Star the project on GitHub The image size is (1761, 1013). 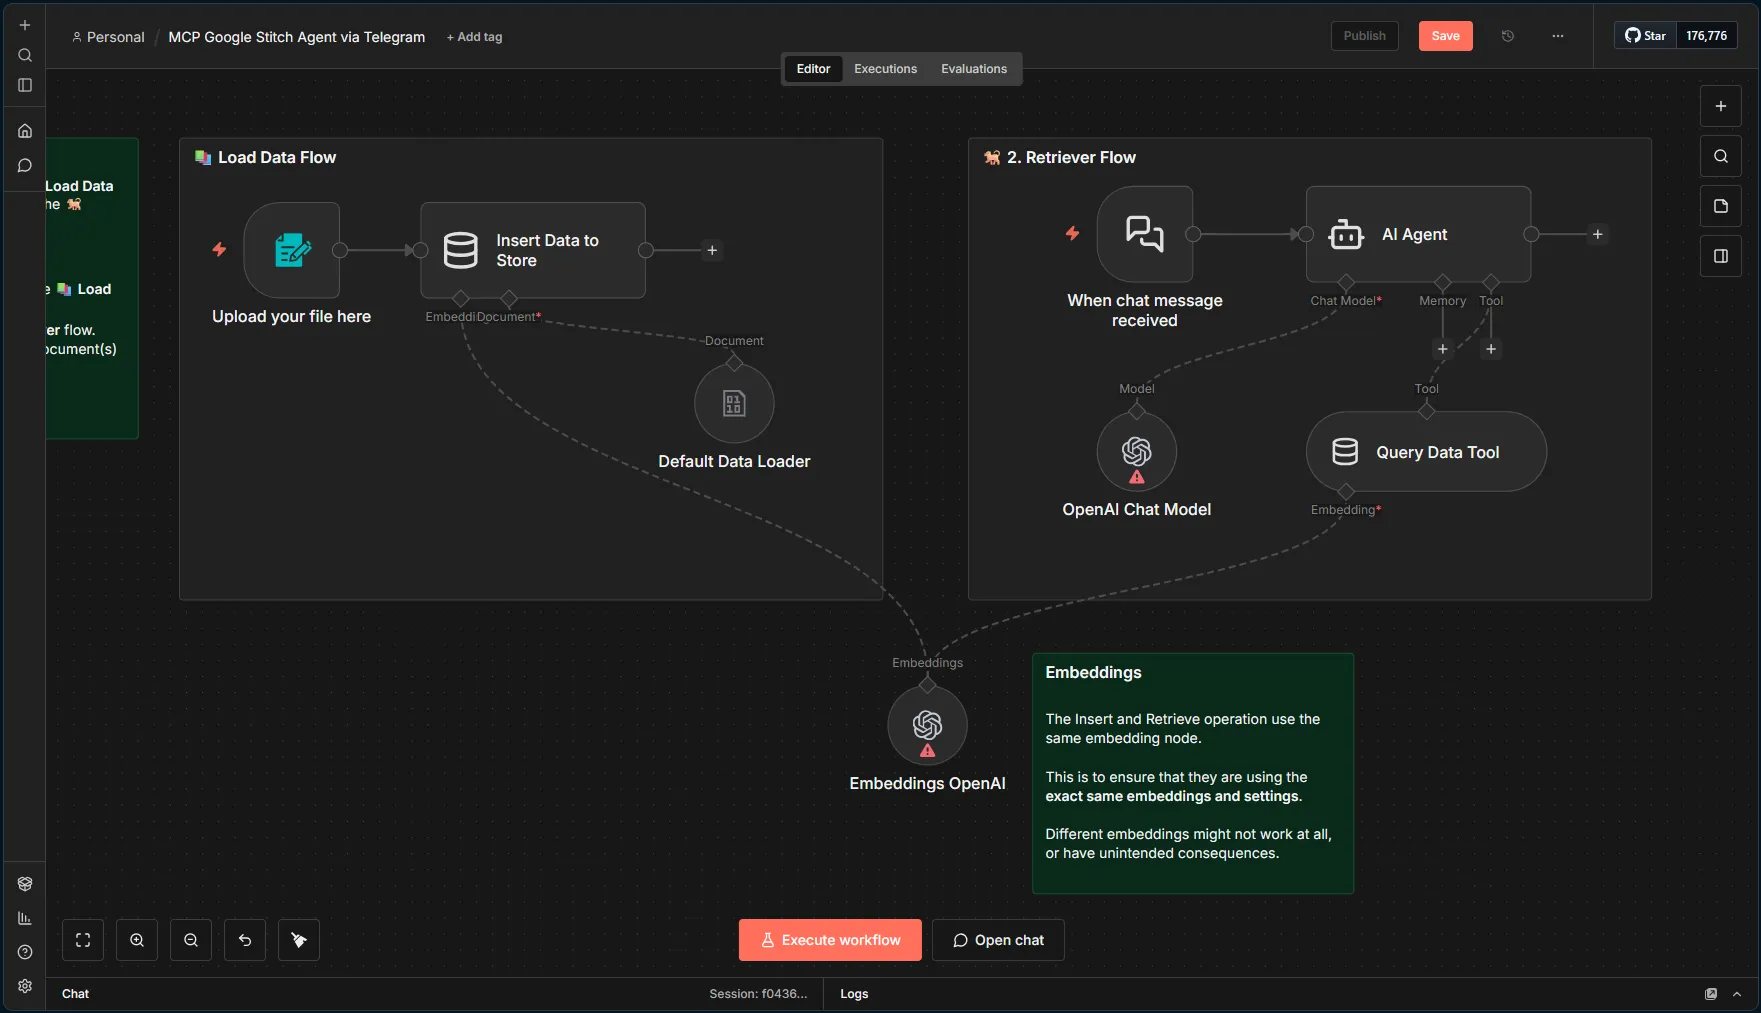(x=1644, y=35)
